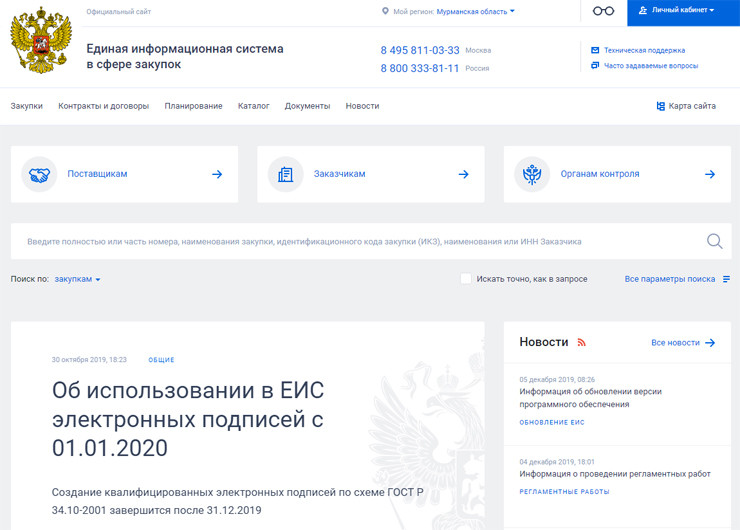
Task: Enable the Искать точно, как в запросе checkbox
Action: [x=466, y=279]
